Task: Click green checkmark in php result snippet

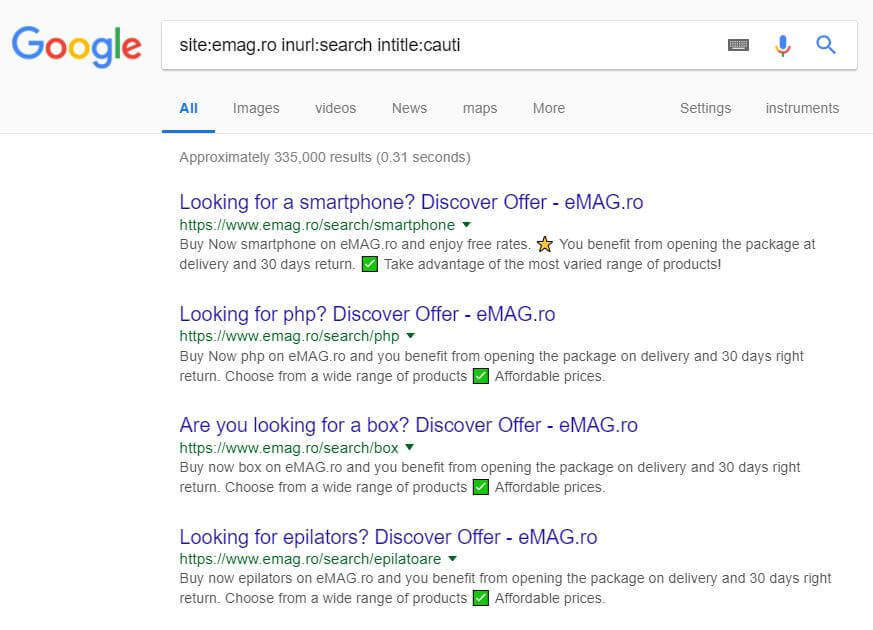Action: tap(480, 376)
